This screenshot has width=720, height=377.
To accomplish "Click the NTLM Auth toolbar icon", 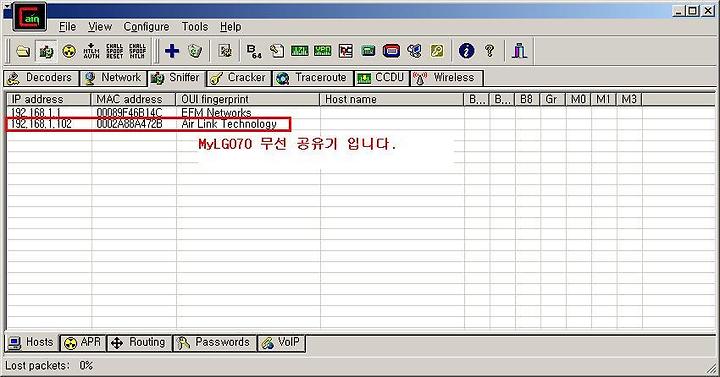I will (91, 51).
